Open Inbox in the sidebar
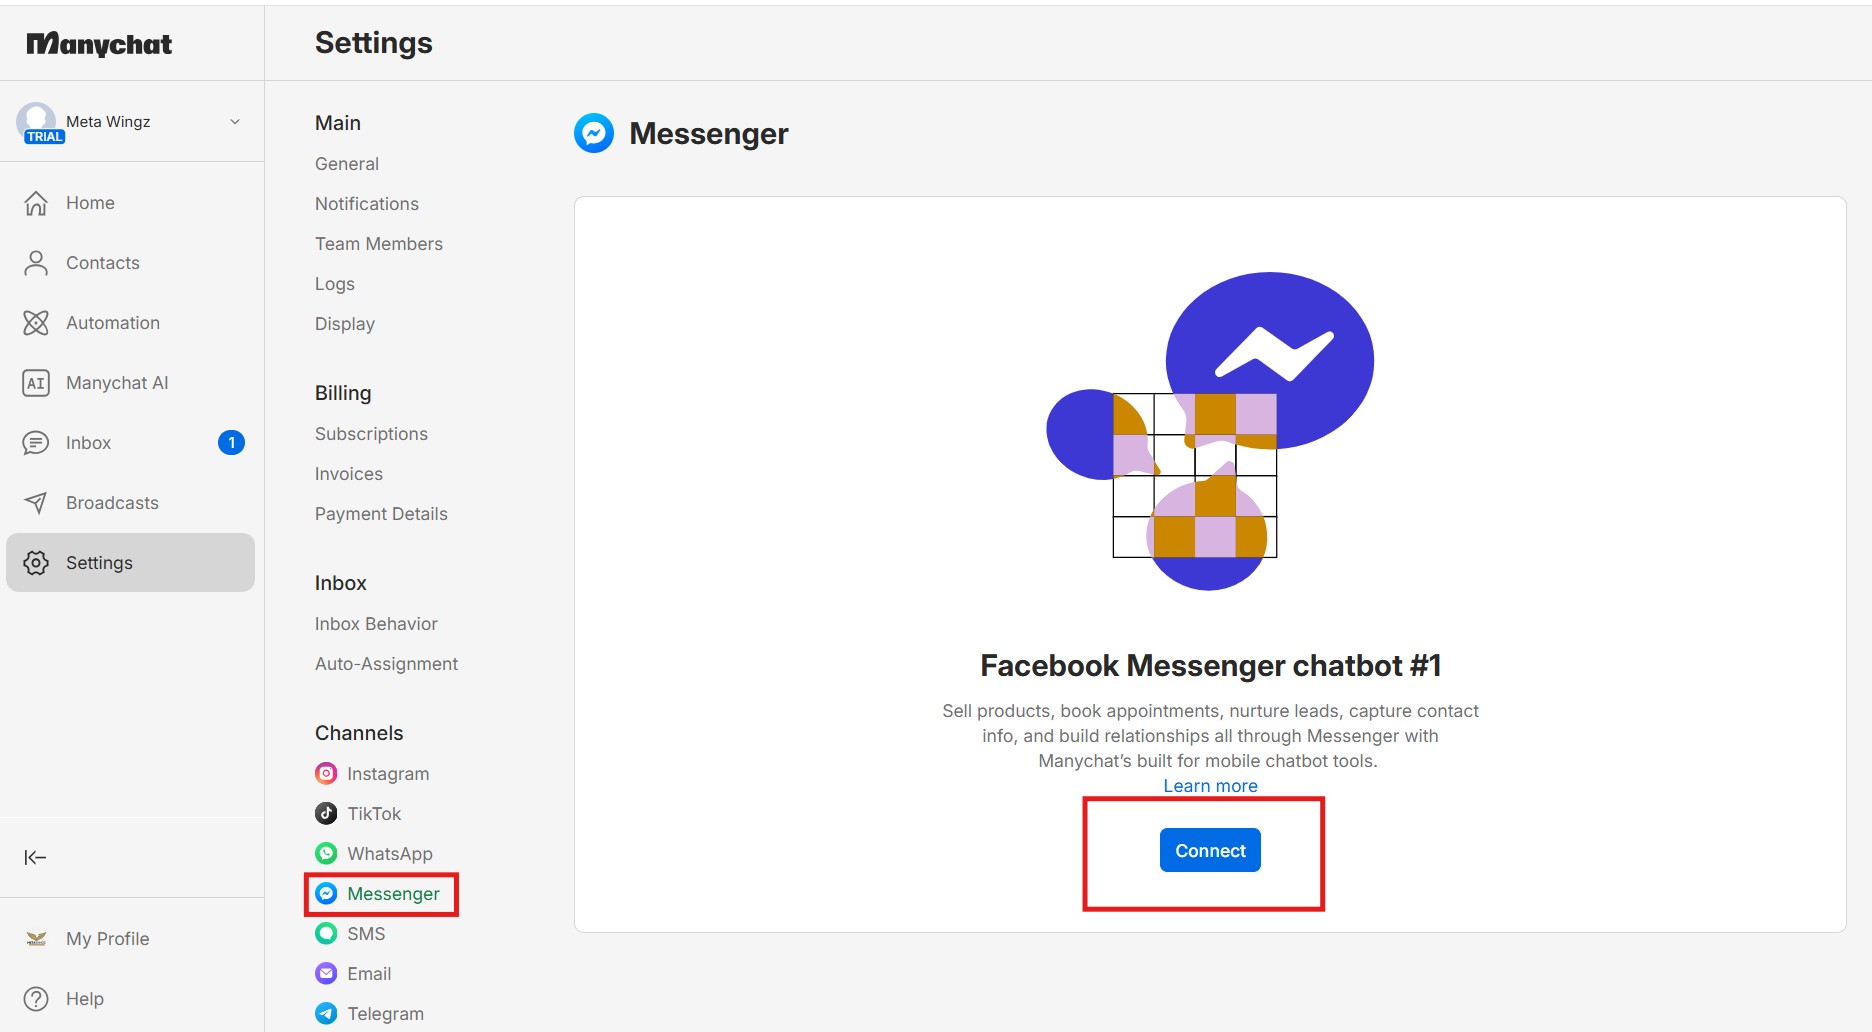This screenshot has width=1872, height=1032. 130,443
